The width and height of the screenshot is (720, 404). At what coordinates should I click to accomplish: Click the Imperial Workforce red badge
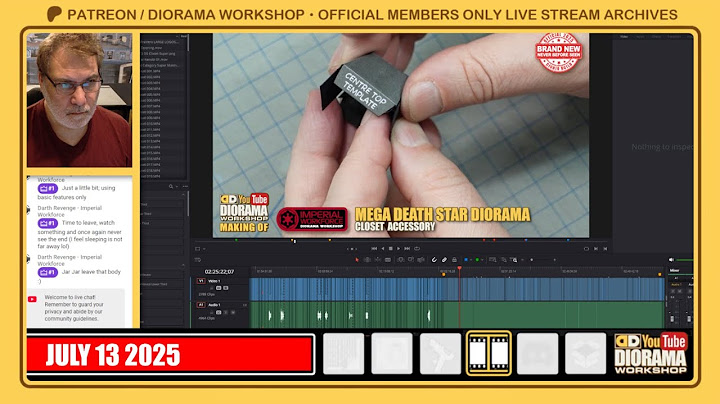[x=312, y=219]
